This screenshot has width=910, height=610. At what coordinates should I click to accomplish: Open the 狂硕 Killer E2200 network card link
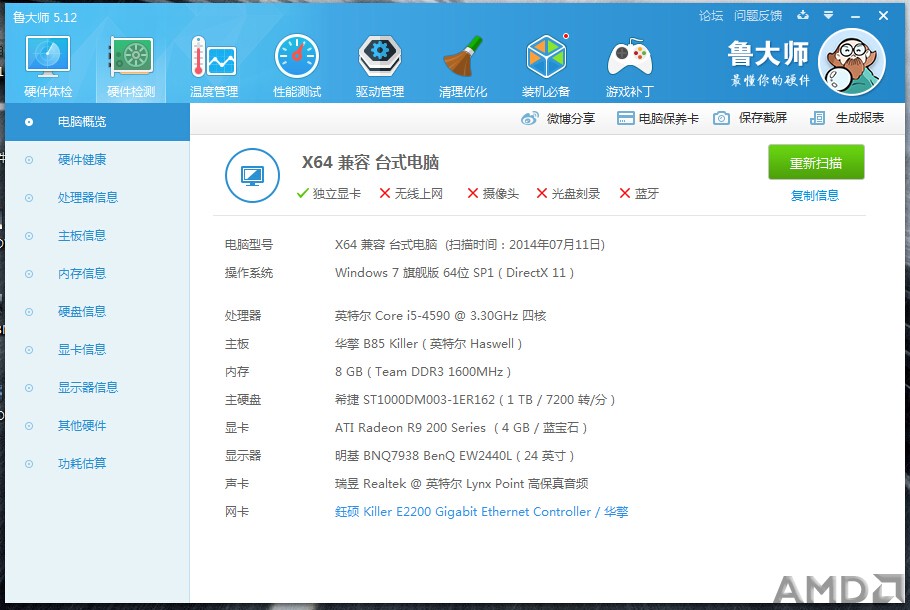click(x=481, y=512)
